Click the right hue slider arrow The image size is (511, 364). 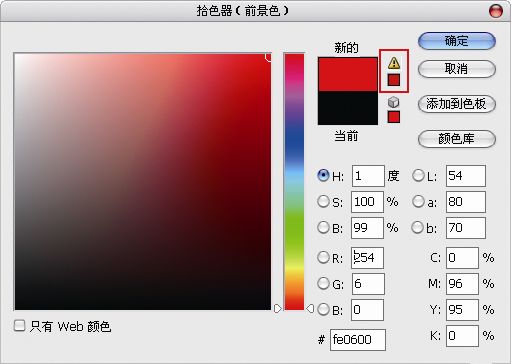click(x=310, y=309)
